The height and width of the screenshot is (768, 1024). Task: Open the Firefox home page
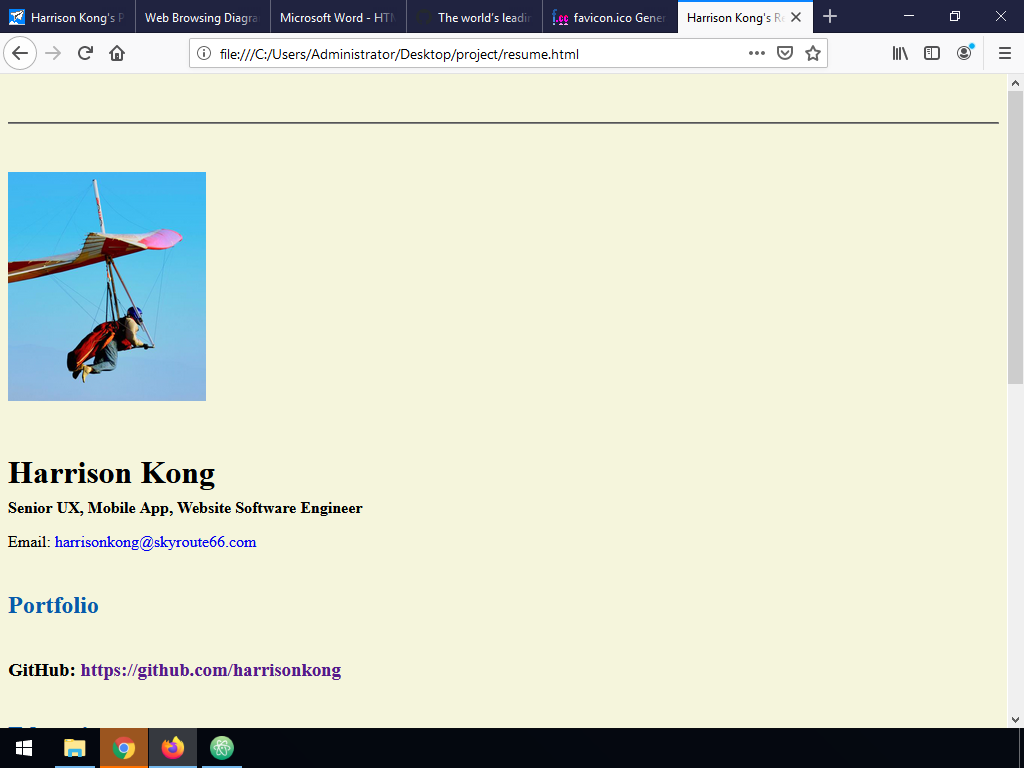click(x=117, y=54)
